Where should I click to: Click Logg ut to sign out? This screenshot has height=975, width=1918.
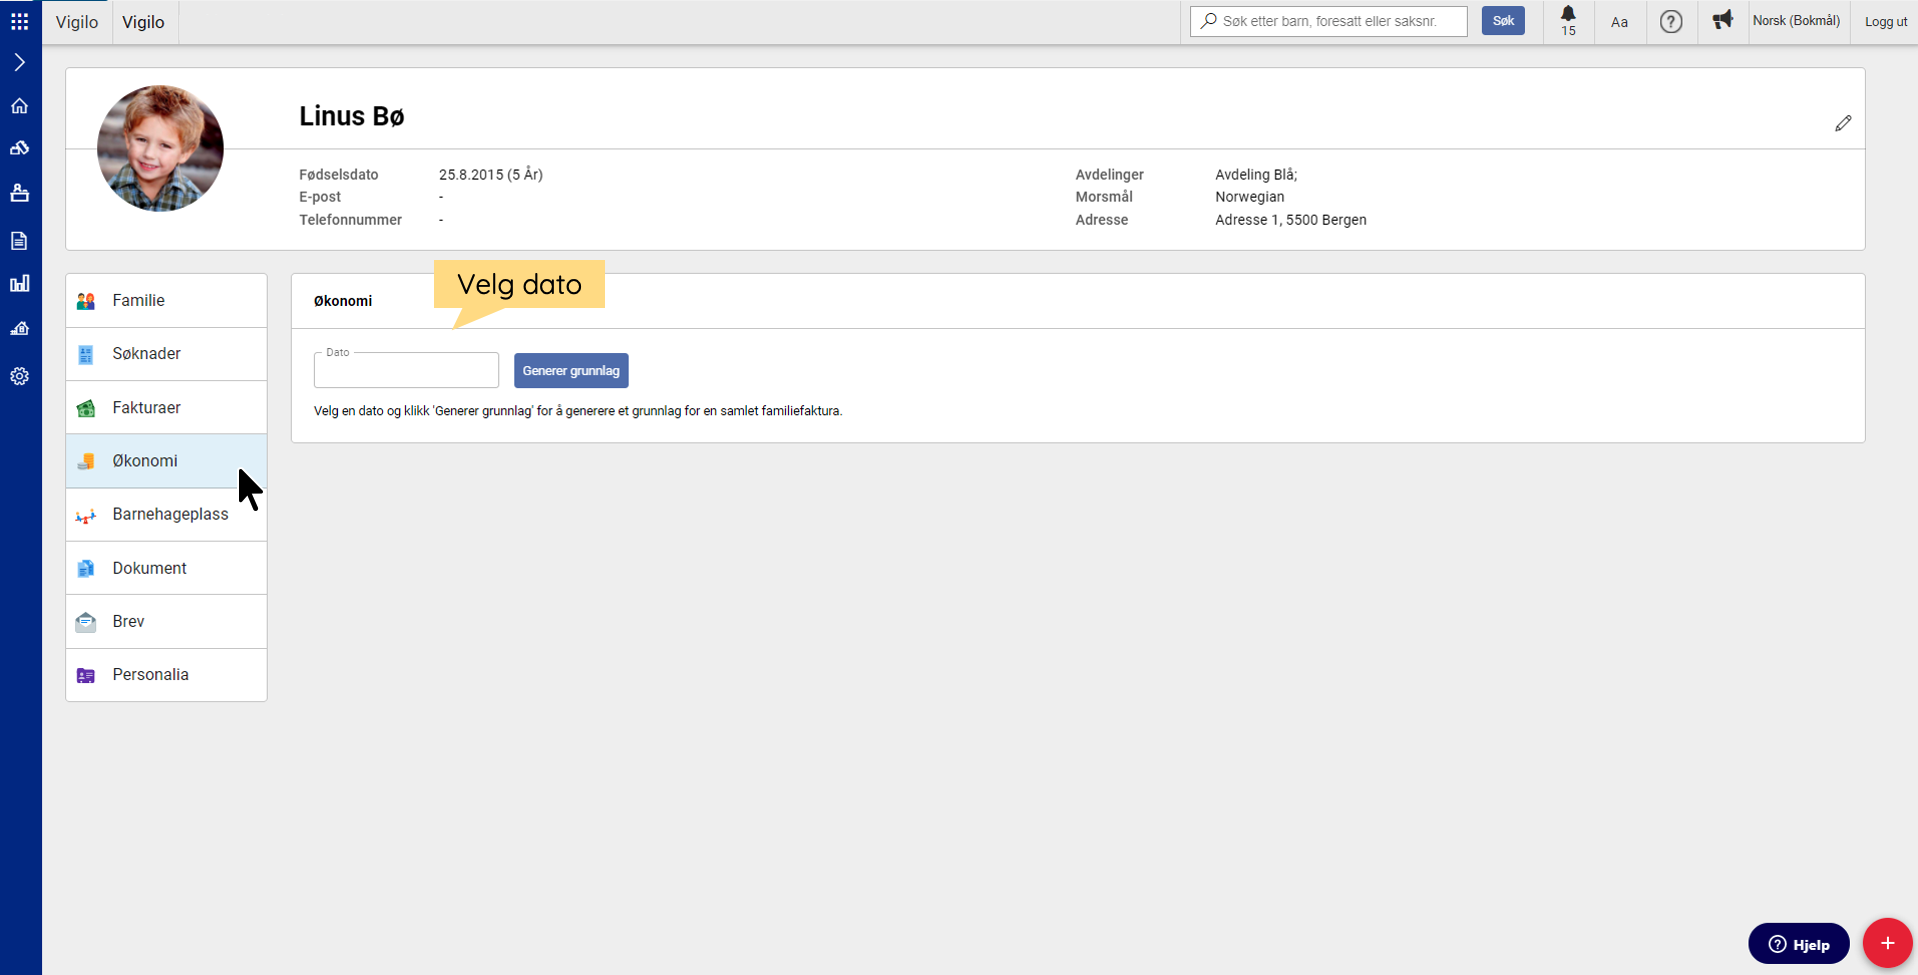coord(1885,22)
